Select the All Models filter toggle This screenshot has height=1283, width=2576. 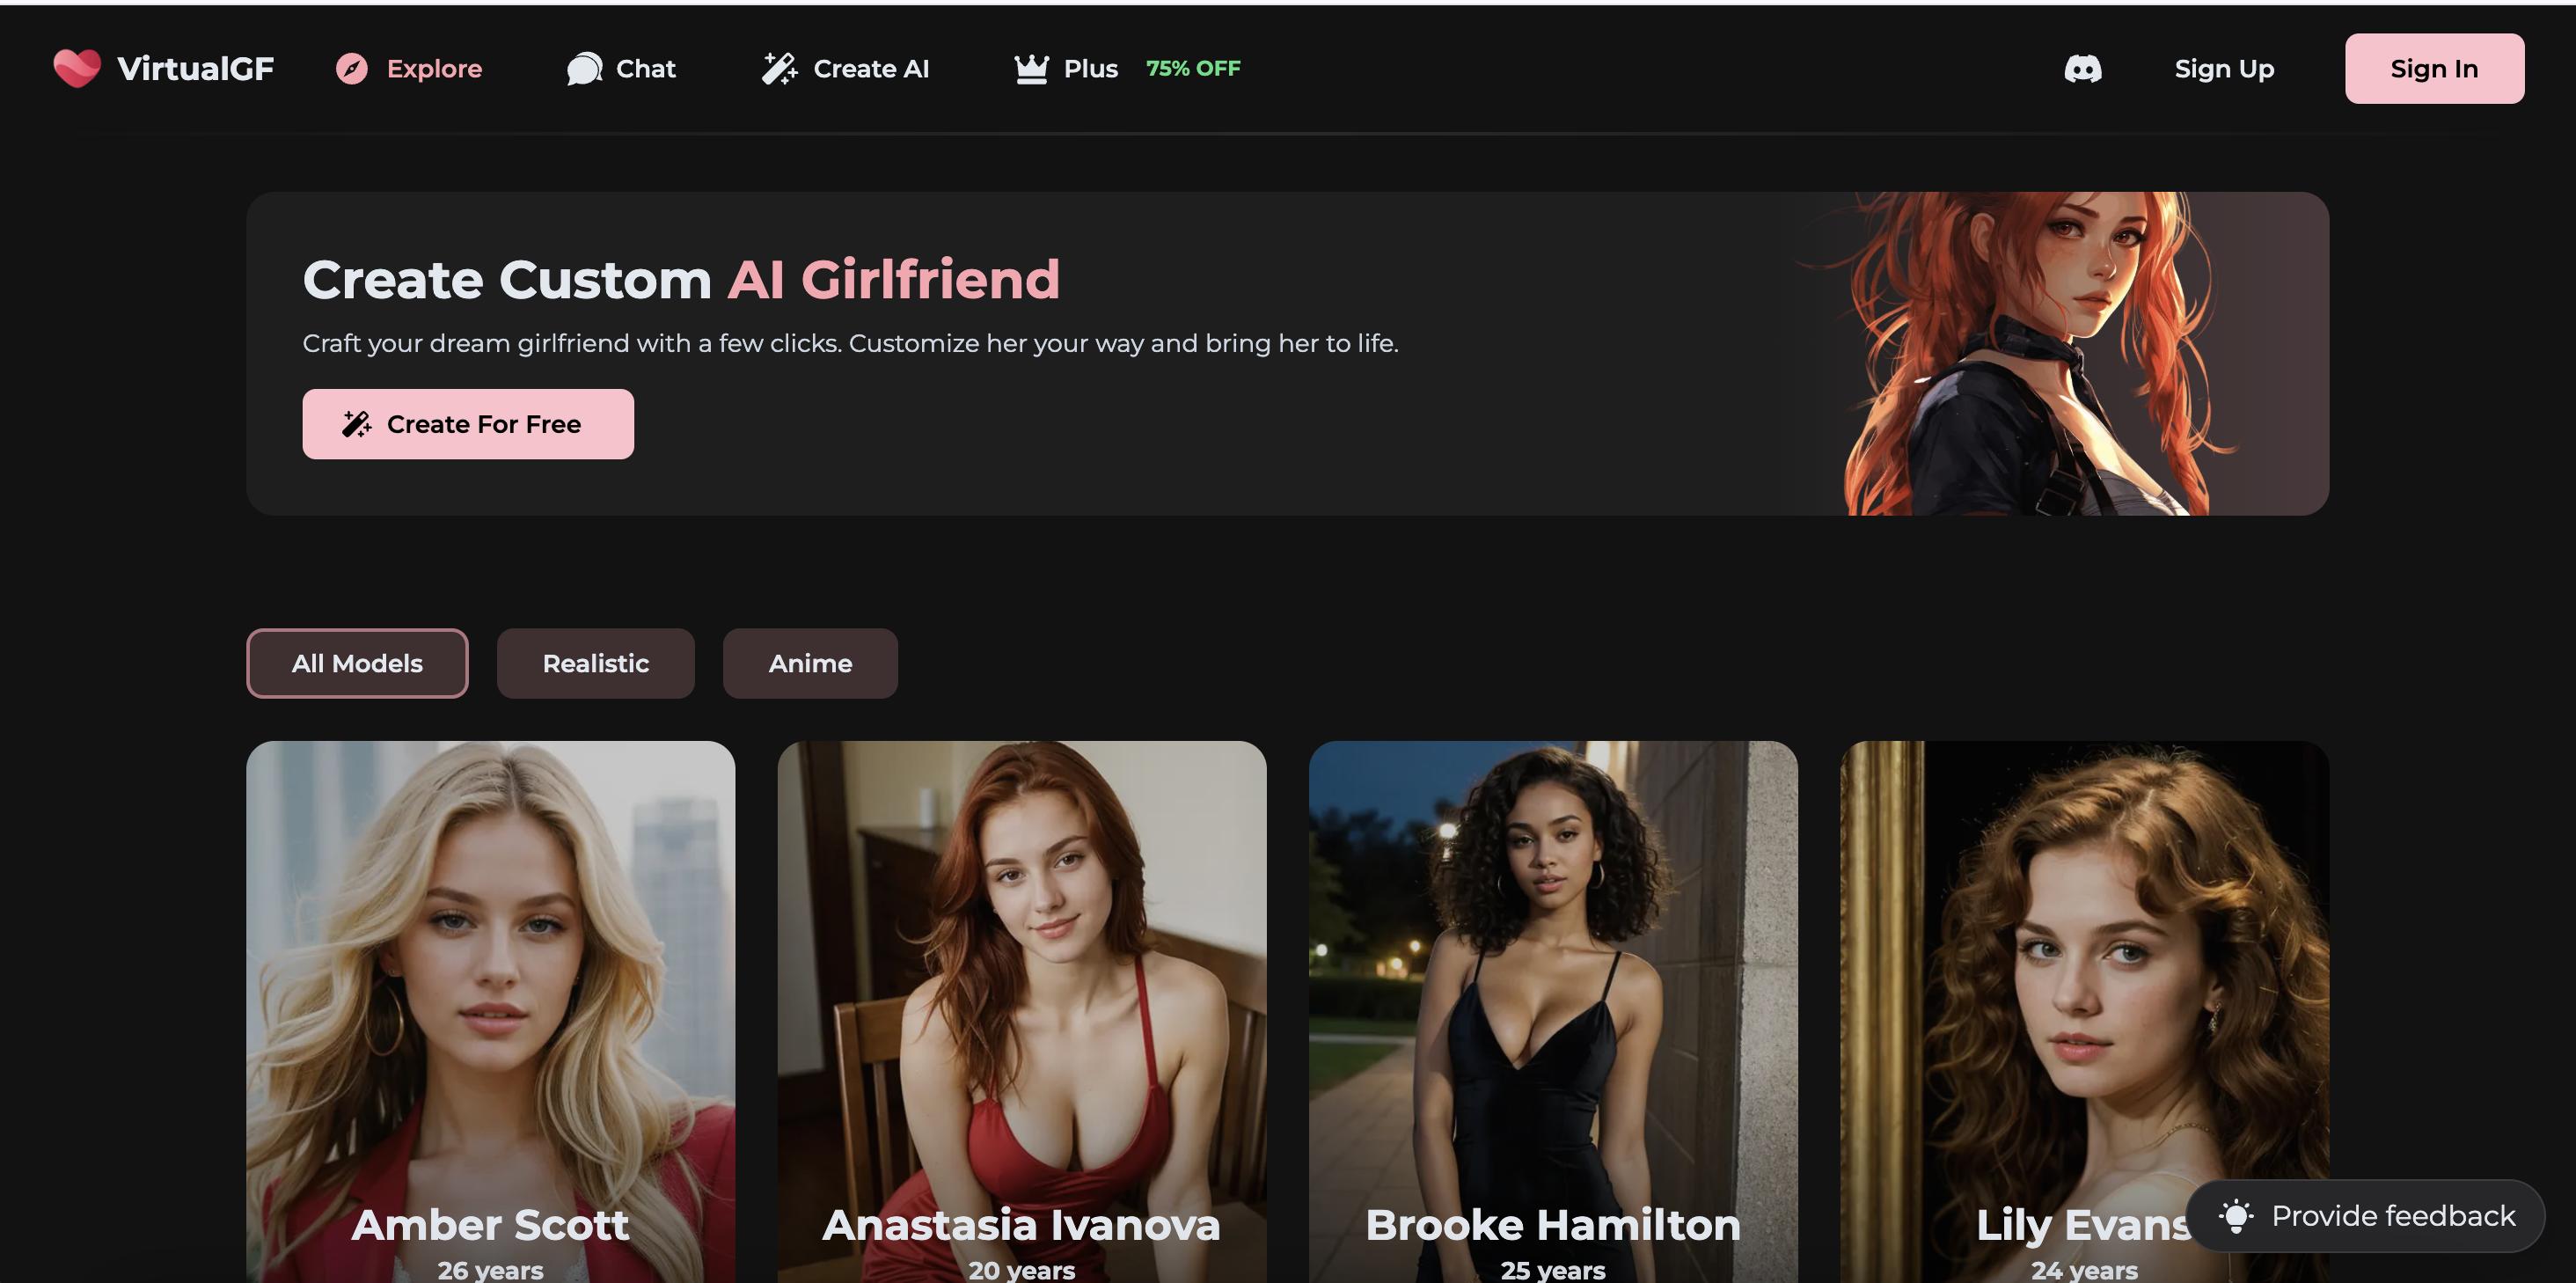356,662
